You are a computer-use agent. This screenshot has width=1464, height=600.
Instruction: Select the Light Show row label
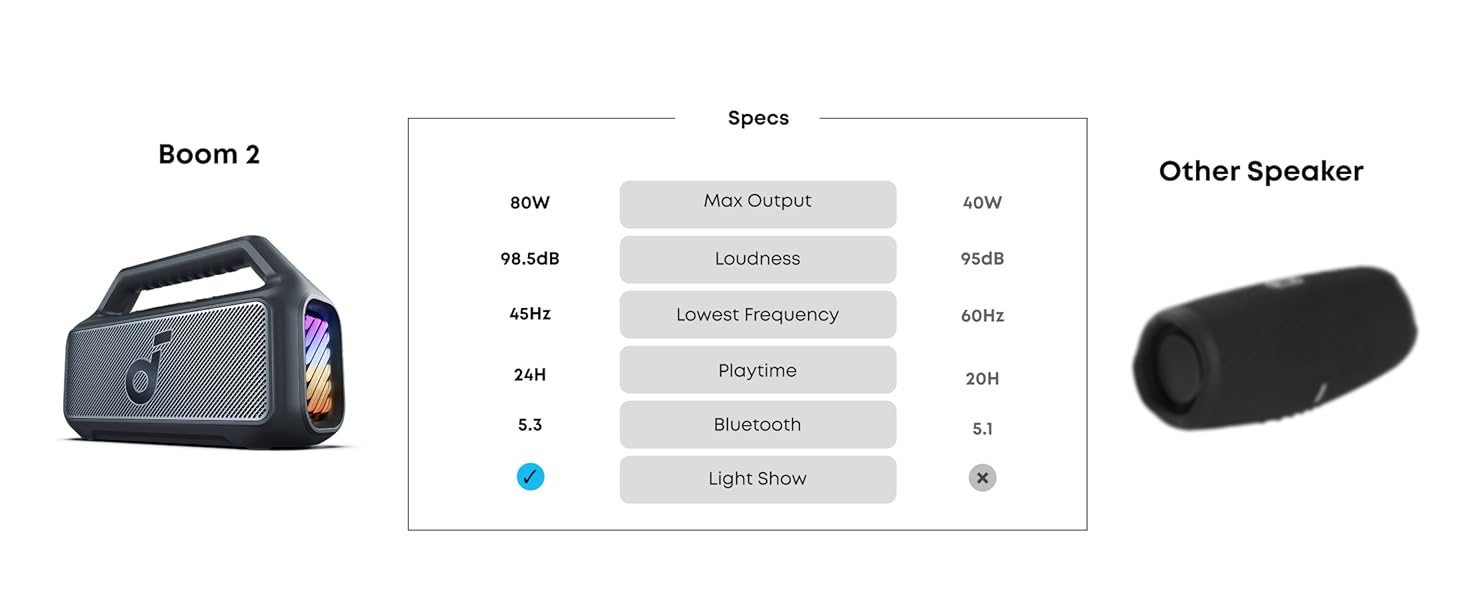click(757, 479)
